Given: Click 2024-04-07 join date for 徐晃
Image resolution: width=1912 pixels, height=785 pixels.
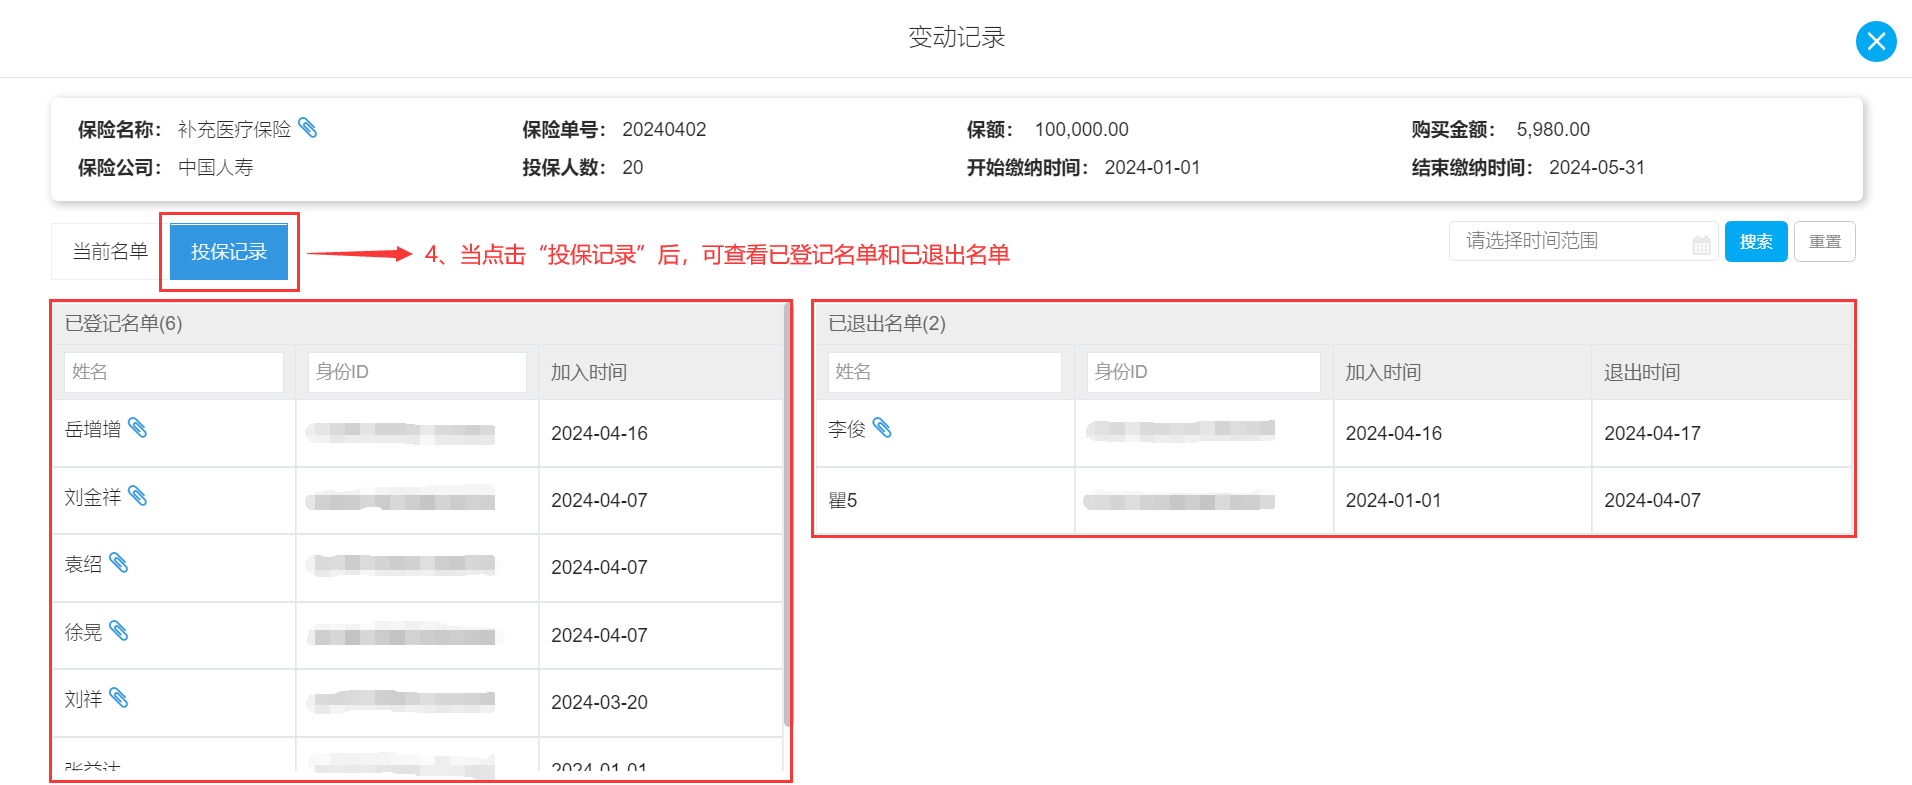Looking at the screenshot, I should coord(599,635).
